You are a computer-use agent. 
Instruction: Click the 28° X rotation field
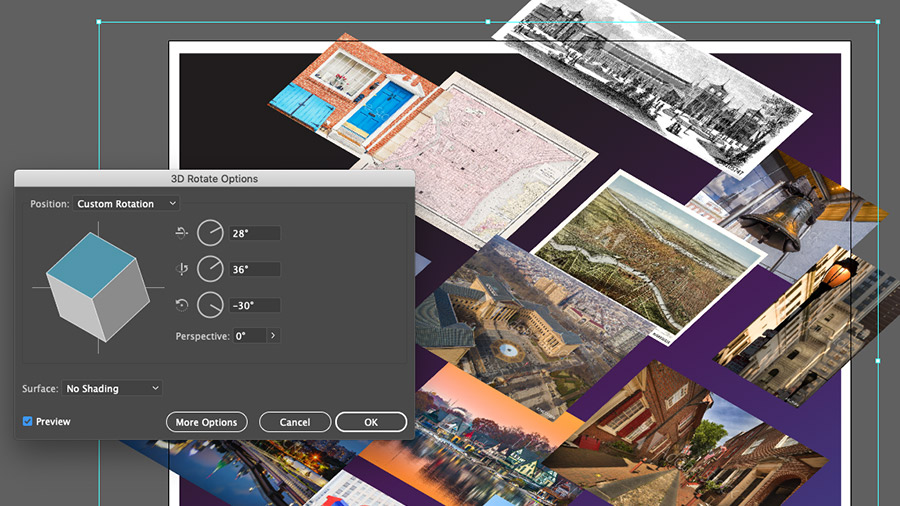tap(255, 233)
